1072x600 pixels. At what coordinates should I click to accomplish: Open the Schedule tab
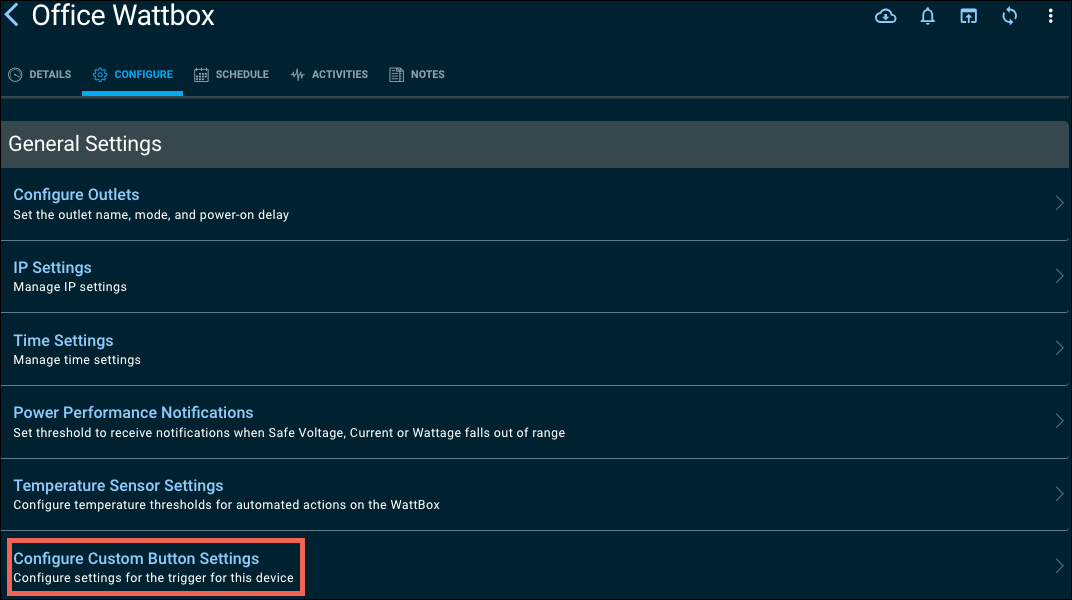point(231,75)
